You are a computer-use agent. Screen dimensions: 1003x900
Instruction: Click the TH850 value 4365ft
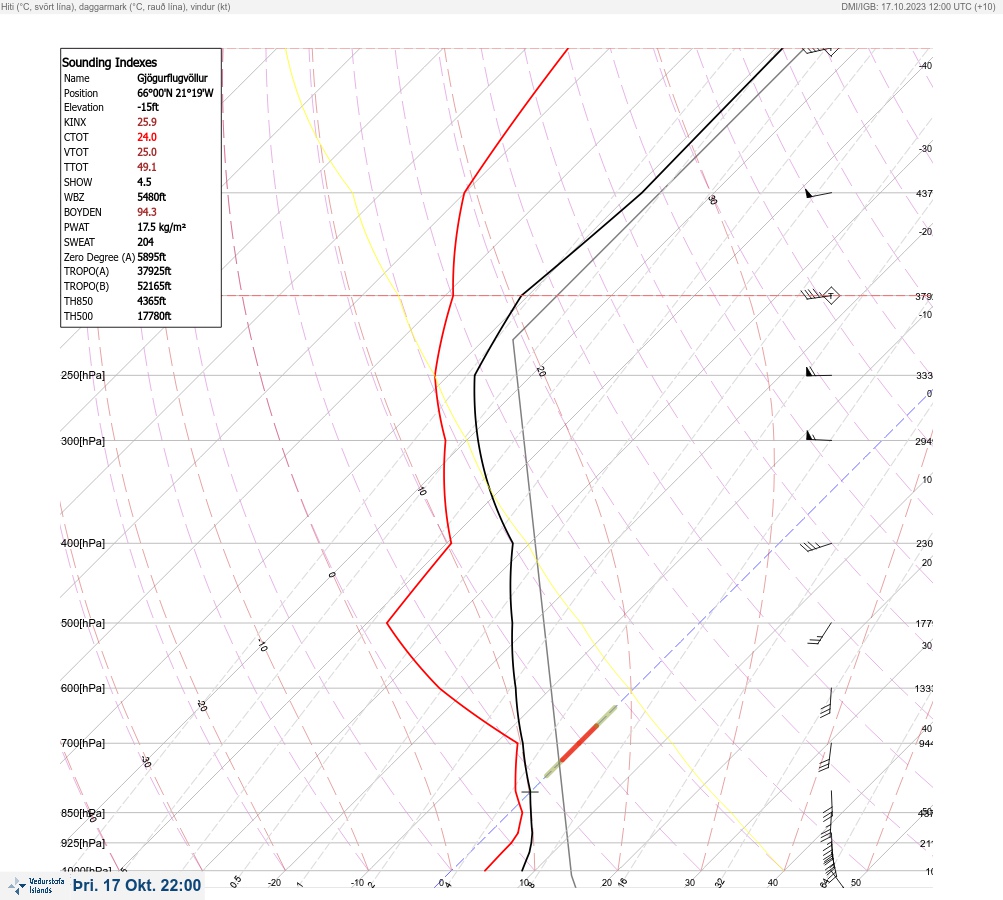point(152,301)
